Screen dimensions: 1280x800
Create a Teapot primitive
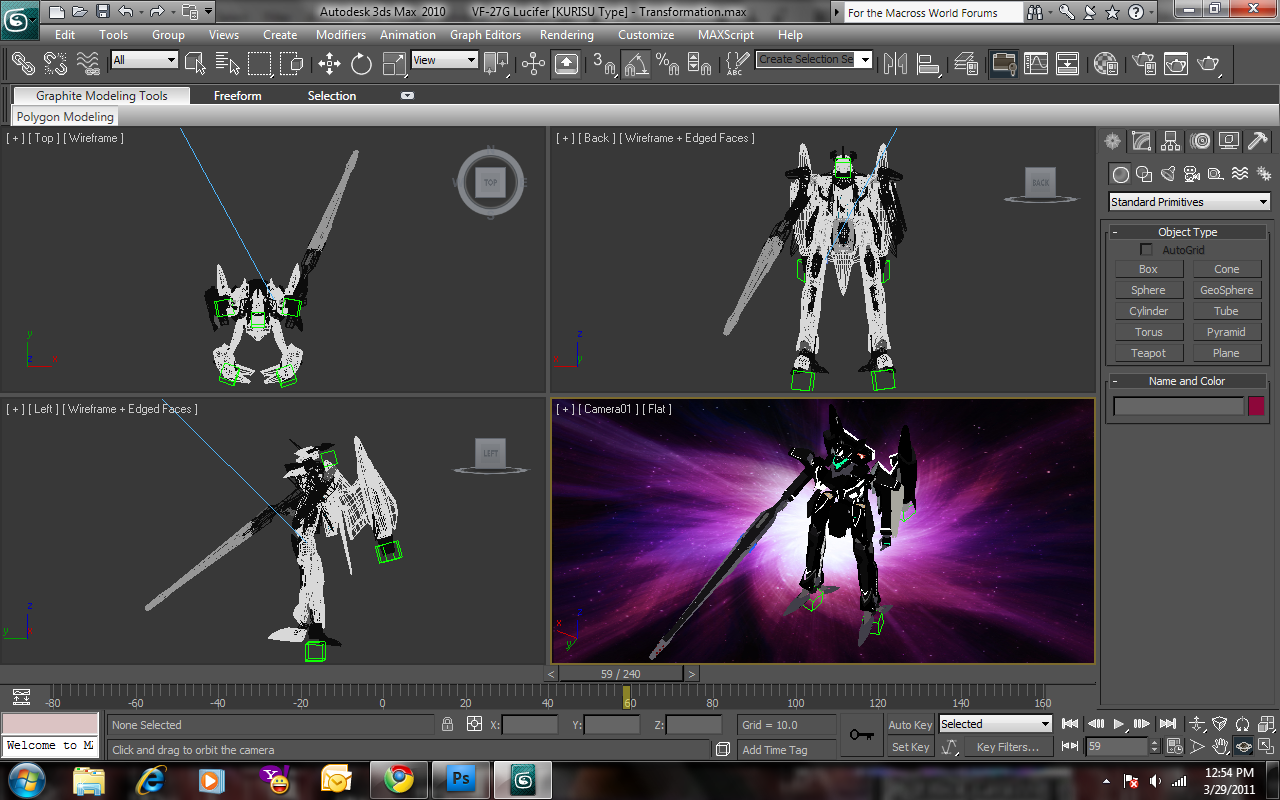tap(1148, 353)
